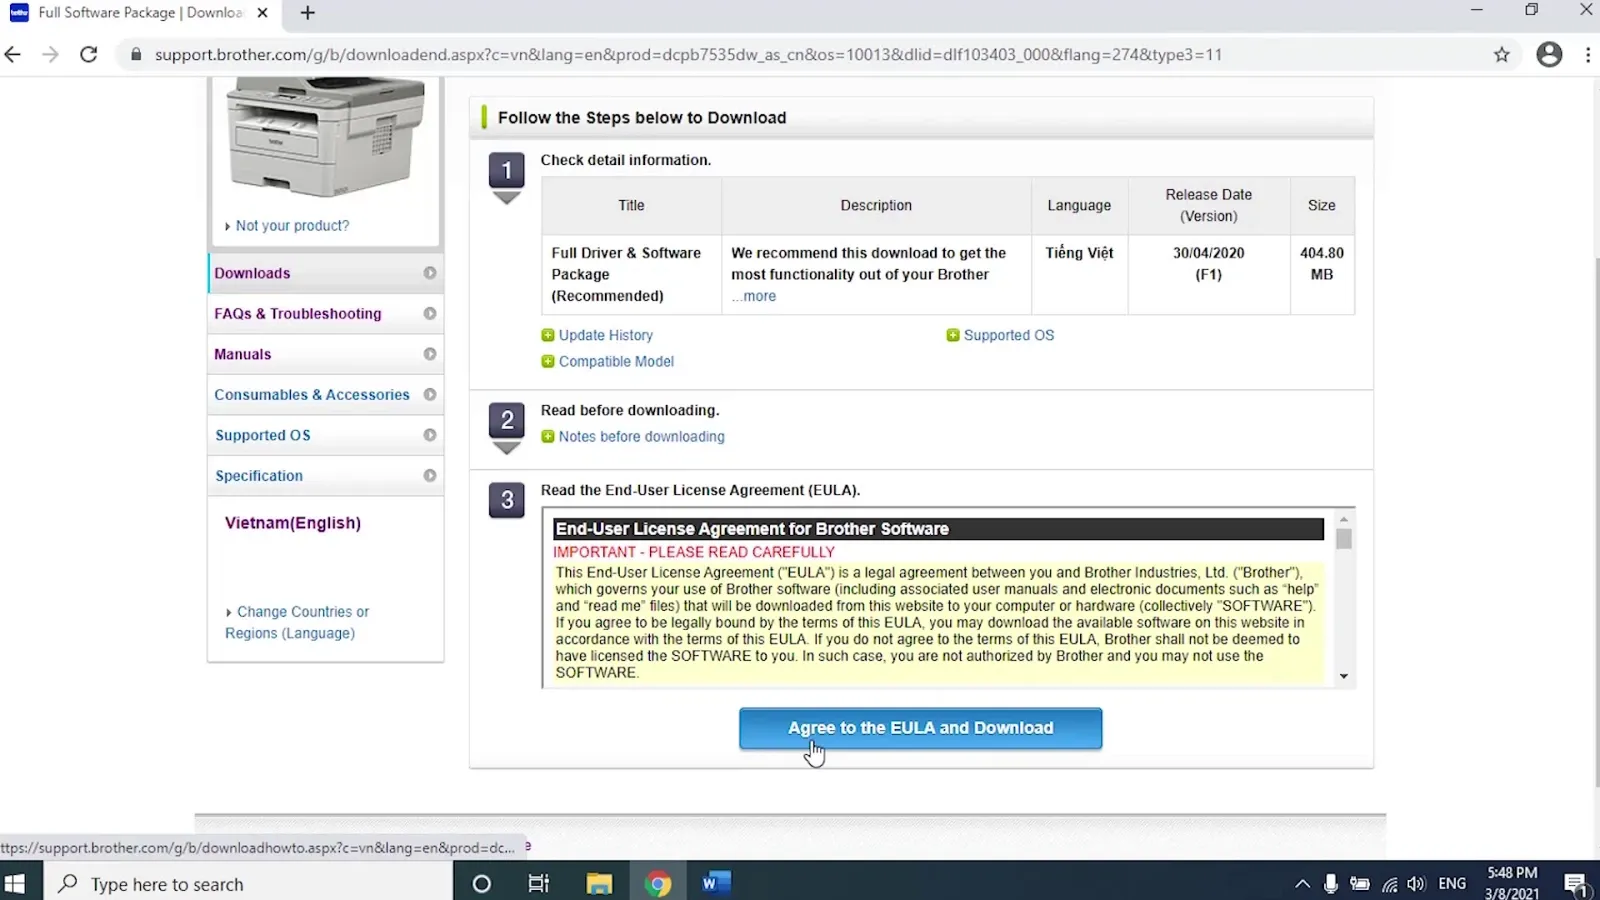This screenshot has width=1600, height=900.
Task: Click Change Countries or Regions link
Action: [x=297, y=622]
